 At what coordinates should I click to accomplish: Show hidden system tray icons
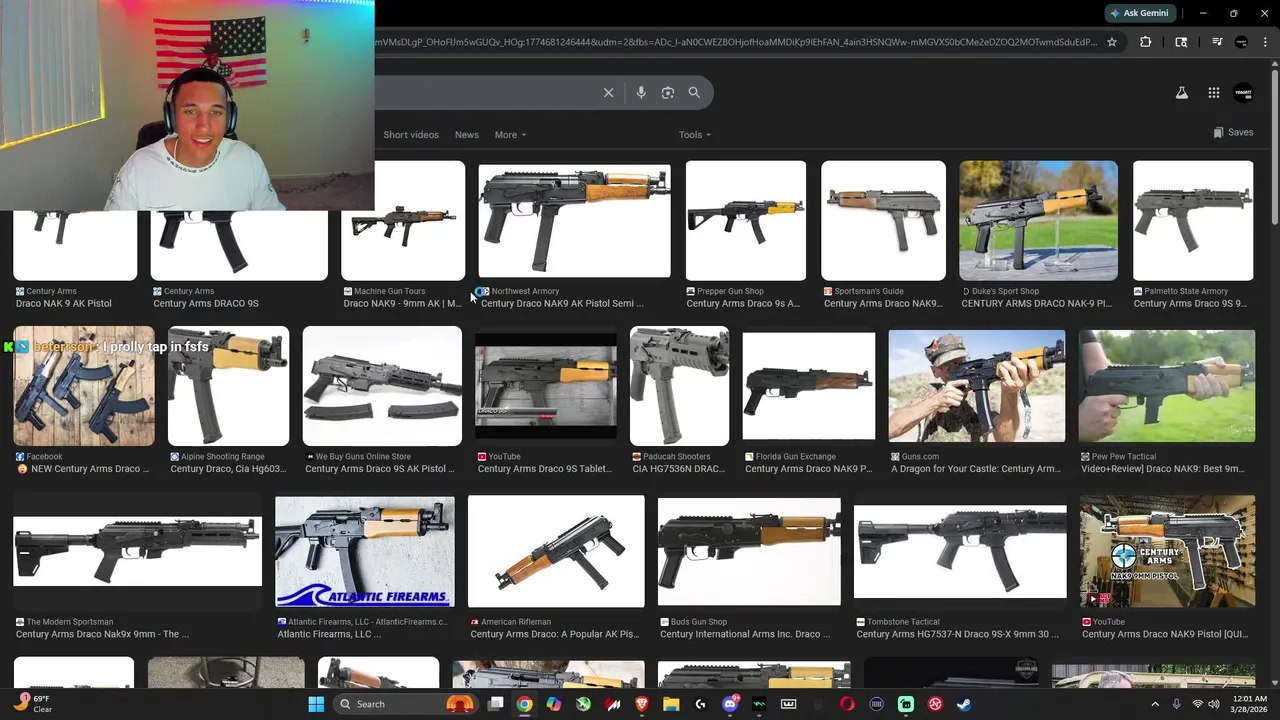click(1155, 704)
